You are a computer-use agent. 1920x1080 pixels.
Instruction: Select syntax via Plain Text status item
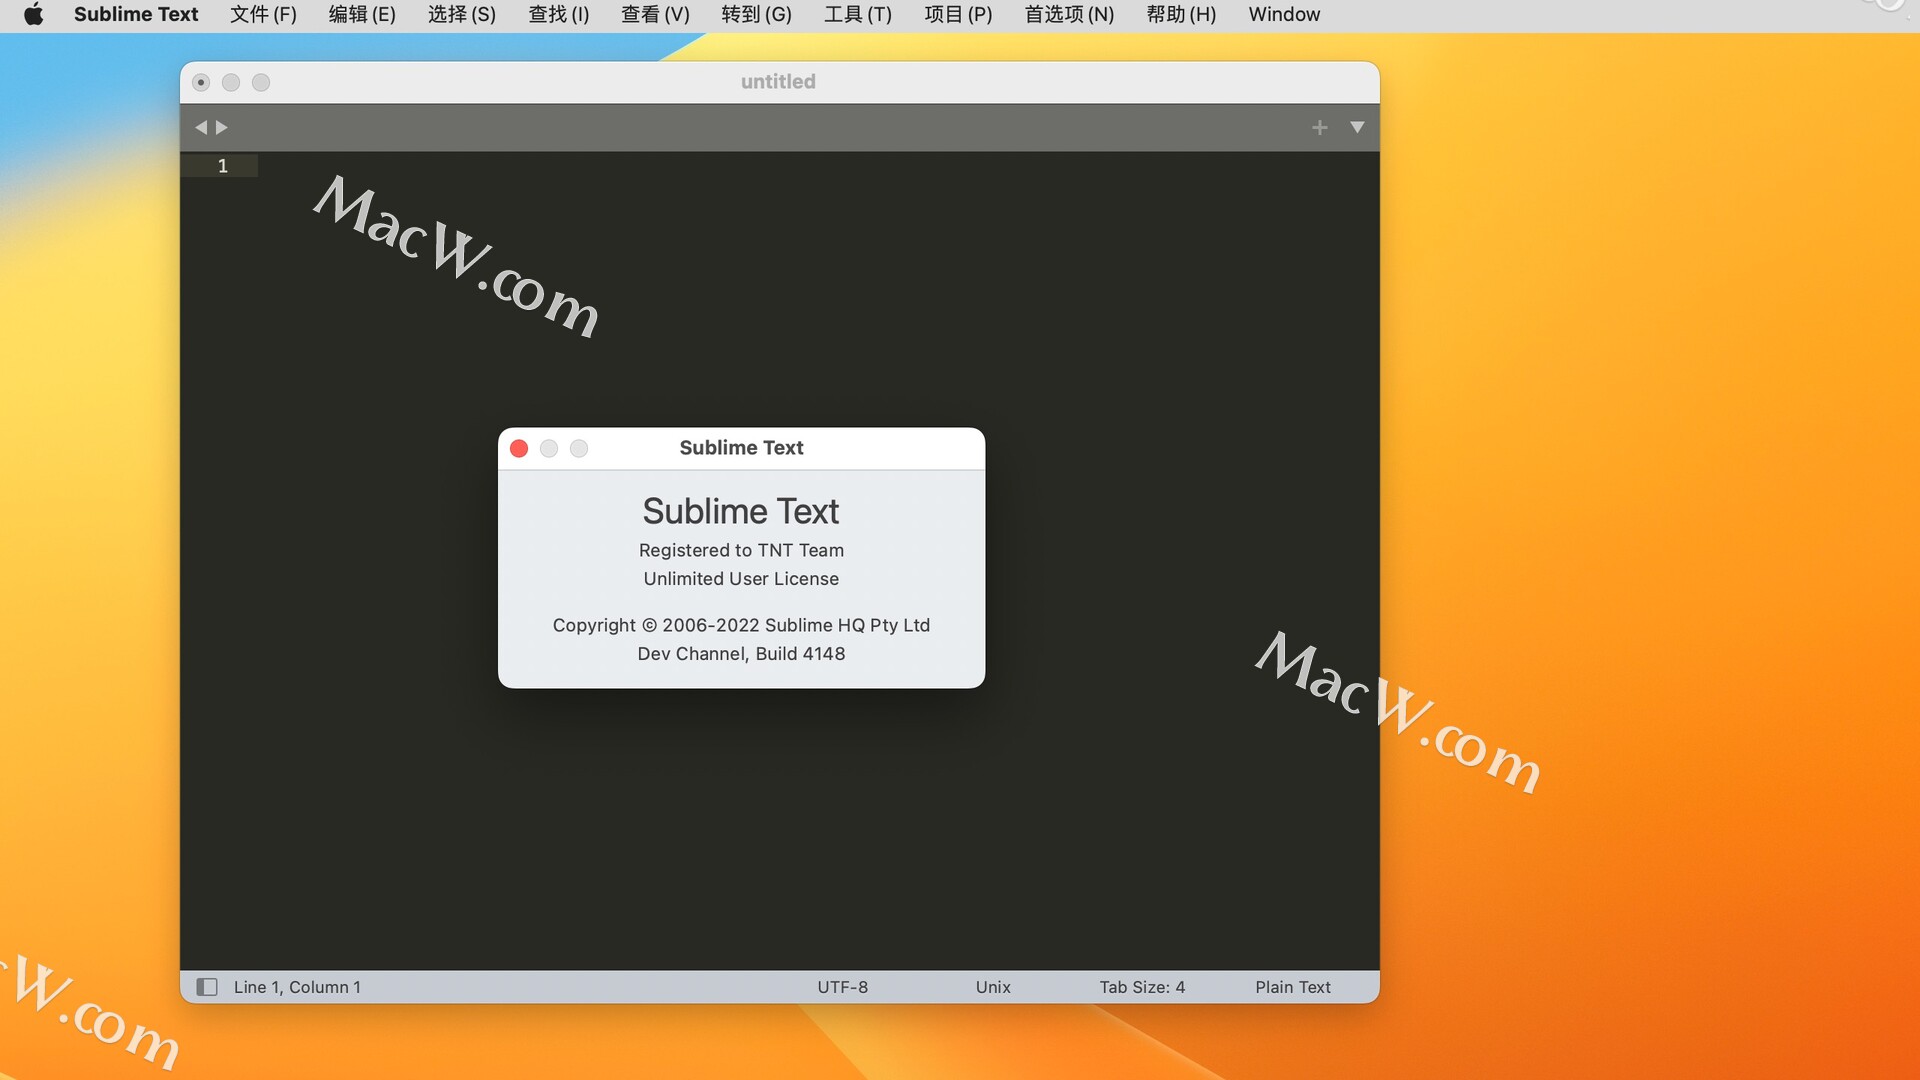pyautogui.click(x=1293, y=987)
